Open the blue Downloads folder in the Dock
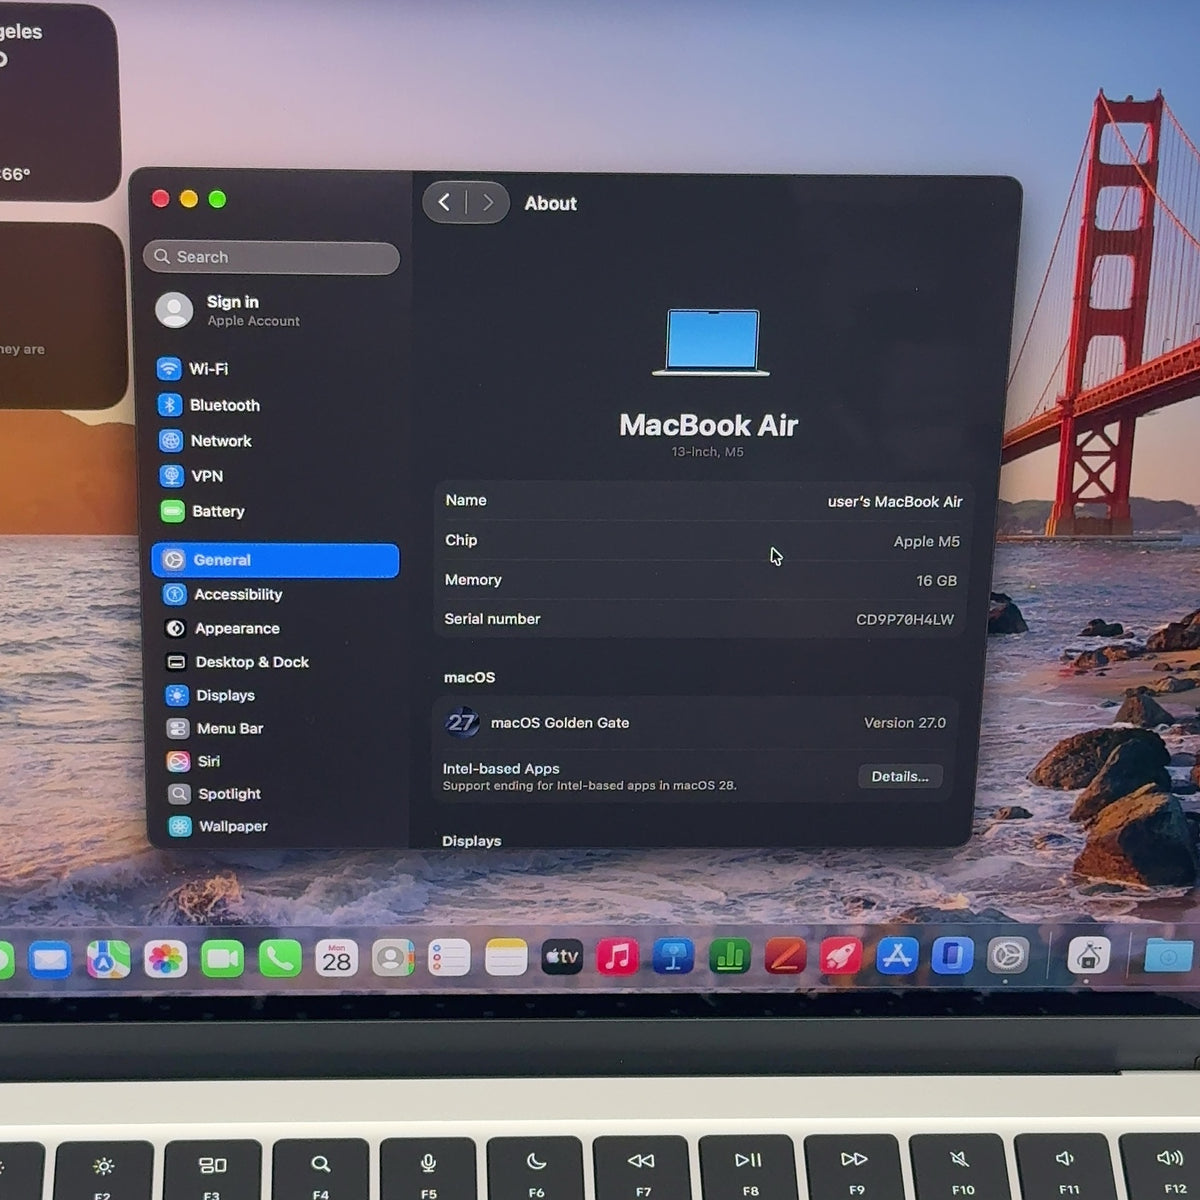Viewport: 1200px width, 1200px height. point(1168,956)
